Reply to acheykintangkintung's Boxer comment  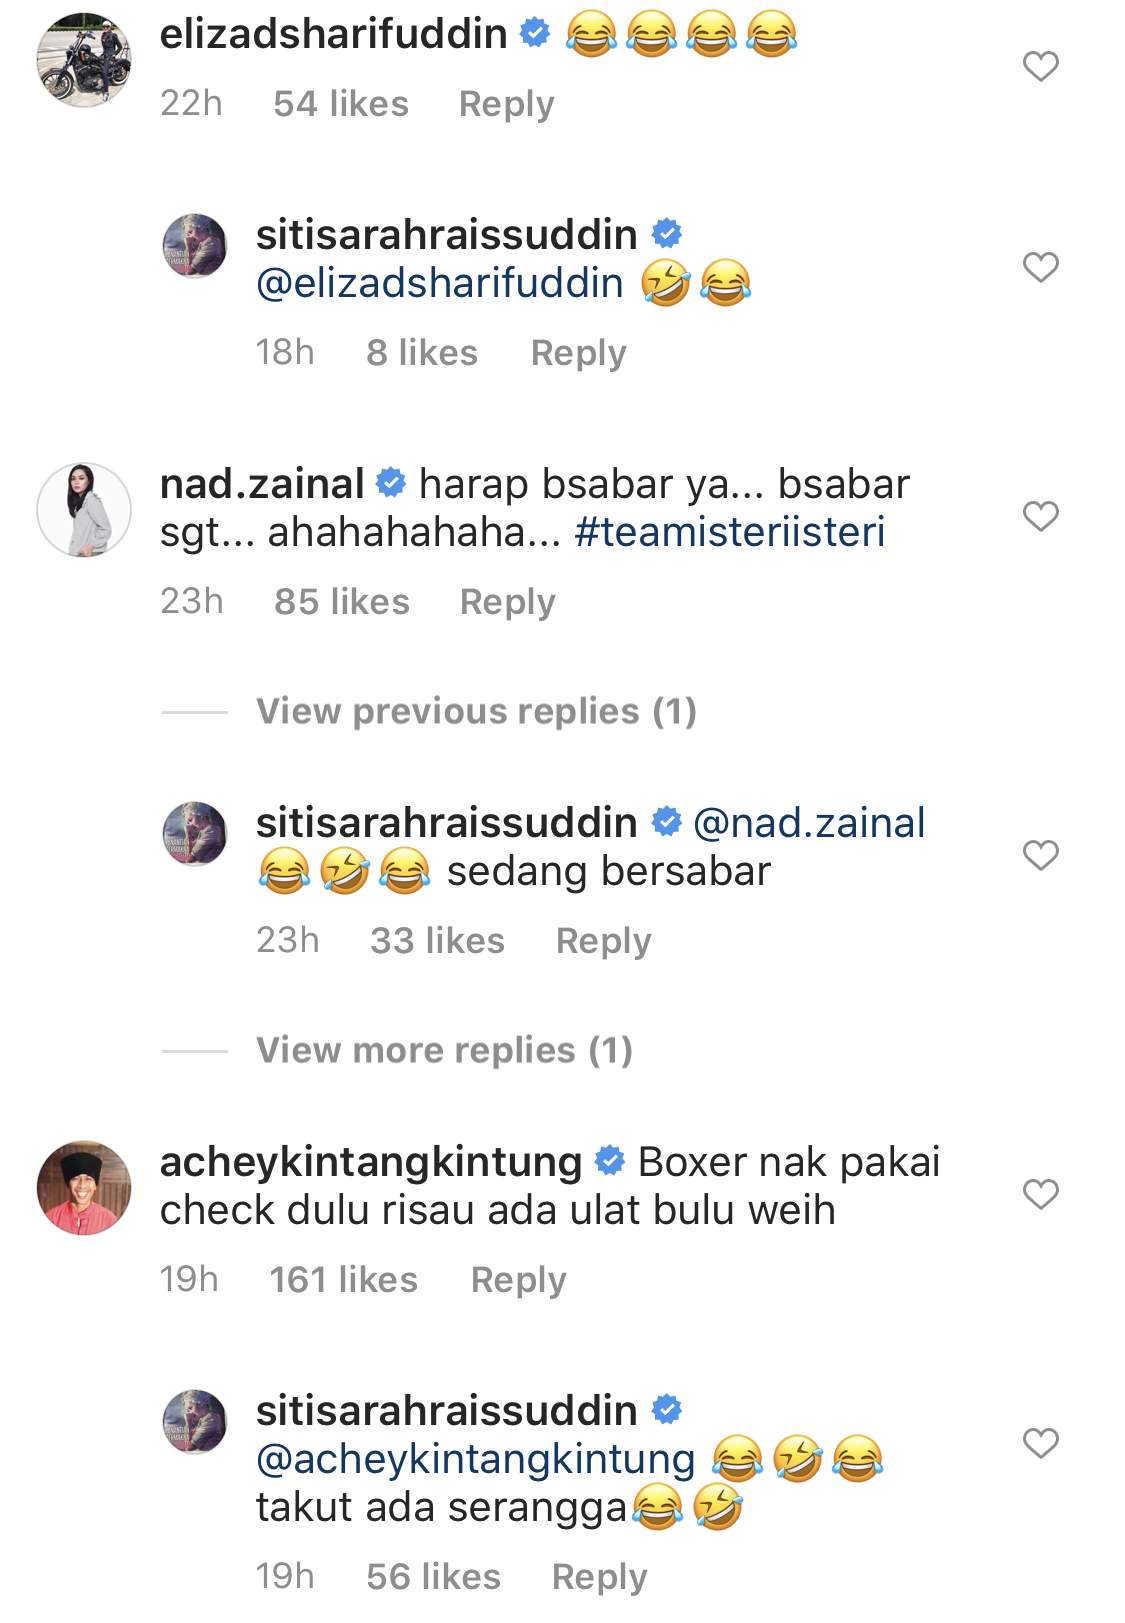tap(518, 1280)
